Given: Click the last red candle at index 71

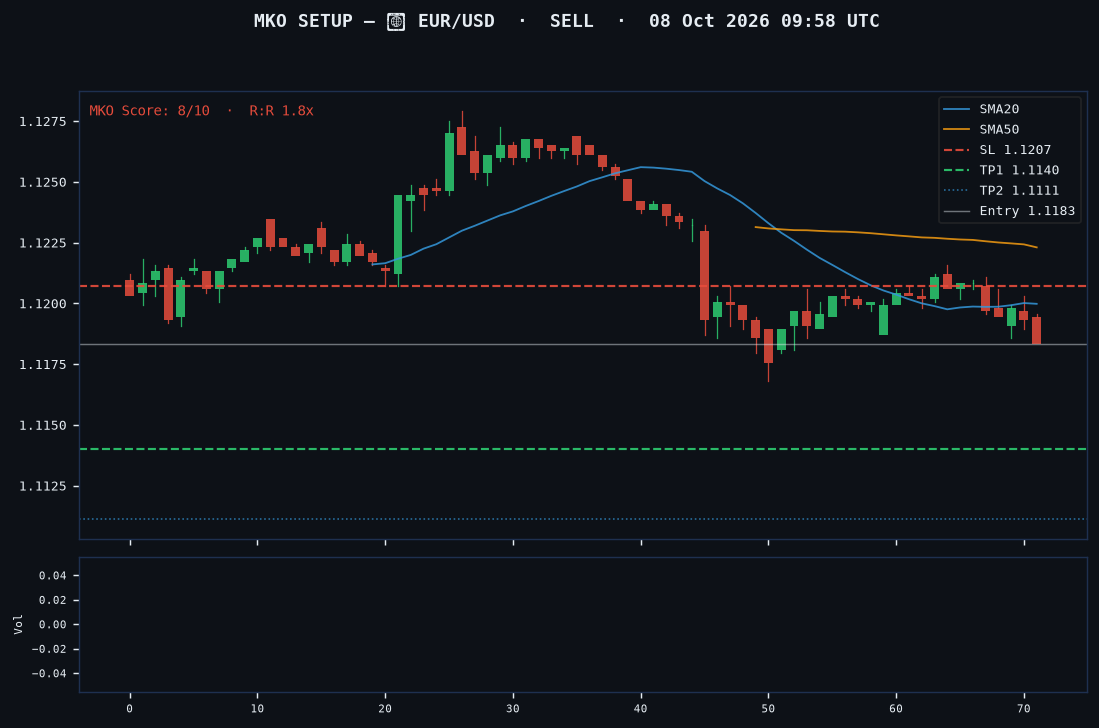Looking at the screenshot, I should pos(1037,330).
